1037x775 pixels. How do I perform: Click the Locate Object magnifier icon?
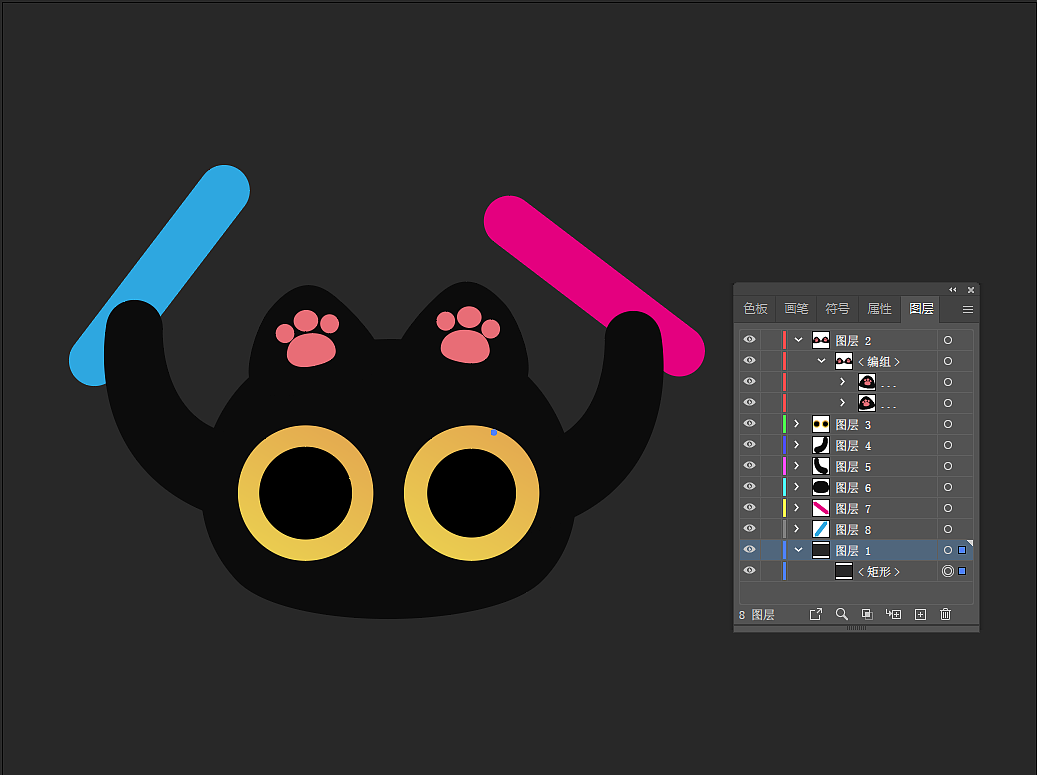[841, 614]
